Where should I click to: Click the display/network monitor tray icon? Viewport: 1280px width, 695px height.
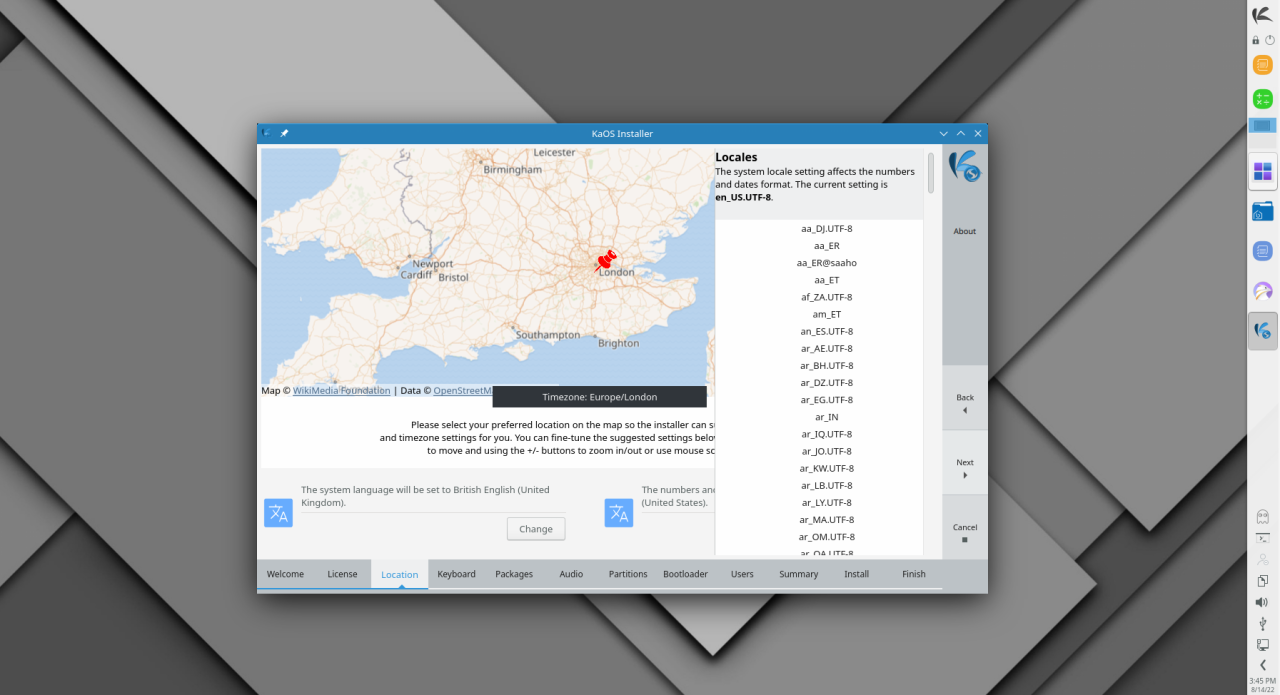click(1262, 645)
